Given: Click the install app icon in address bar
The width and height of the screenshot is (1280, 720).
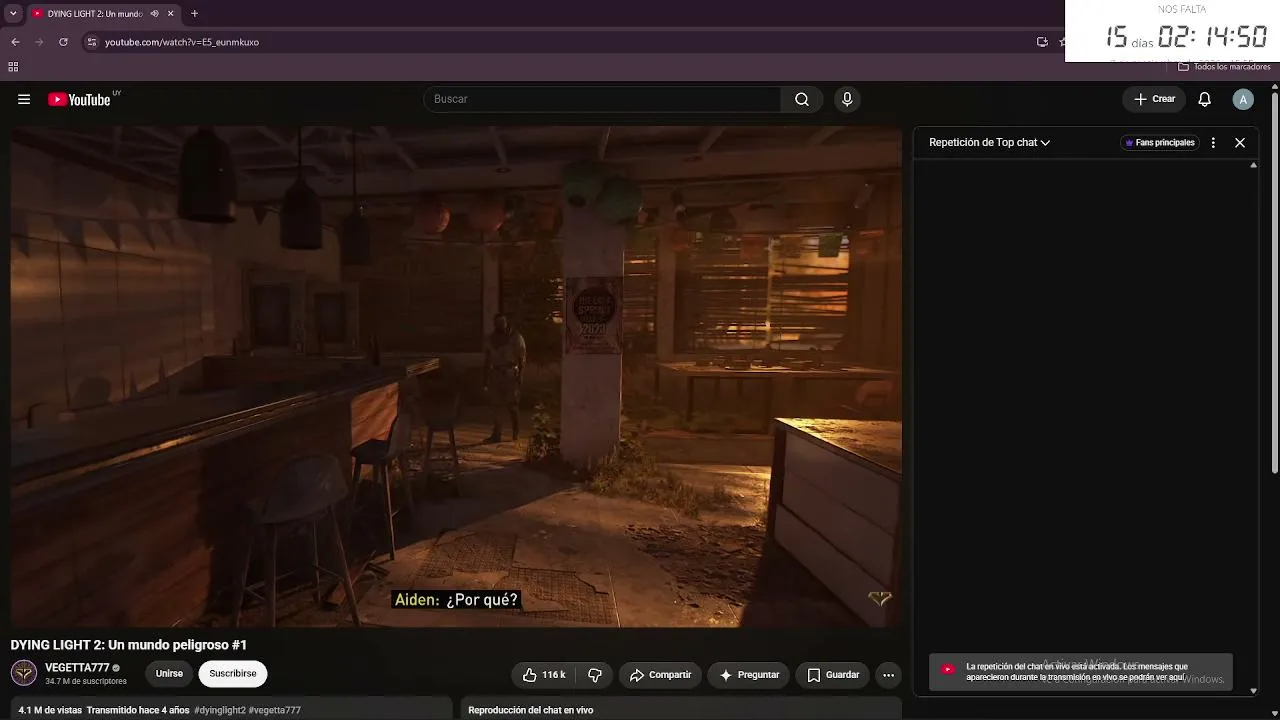Looking at the screenshot, I should coord(1042,42).
